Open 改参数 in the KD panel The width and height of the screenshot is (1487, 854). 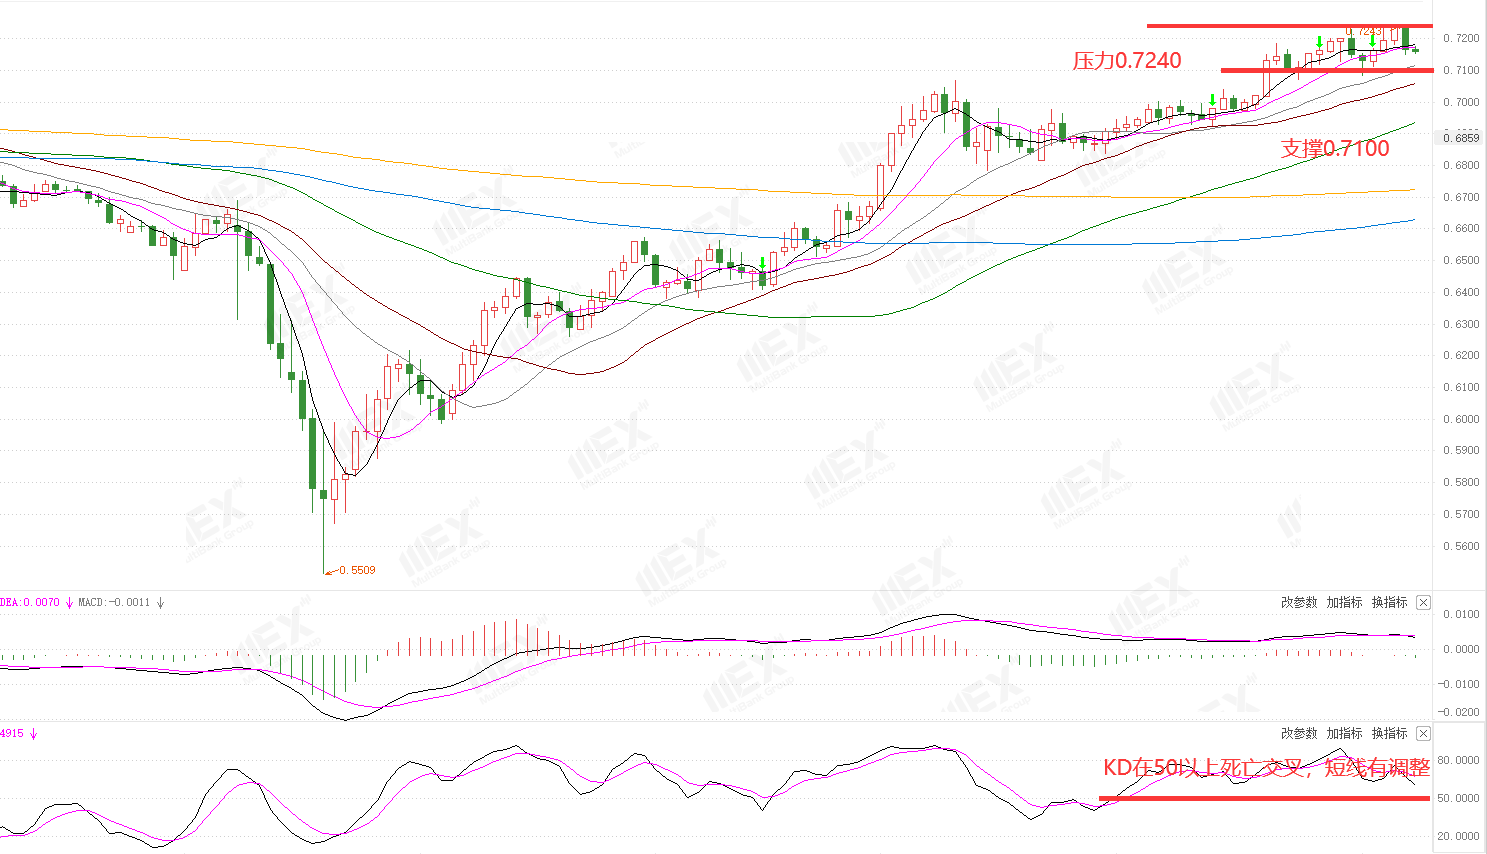pyautogui.click(x=1299, y=733)
